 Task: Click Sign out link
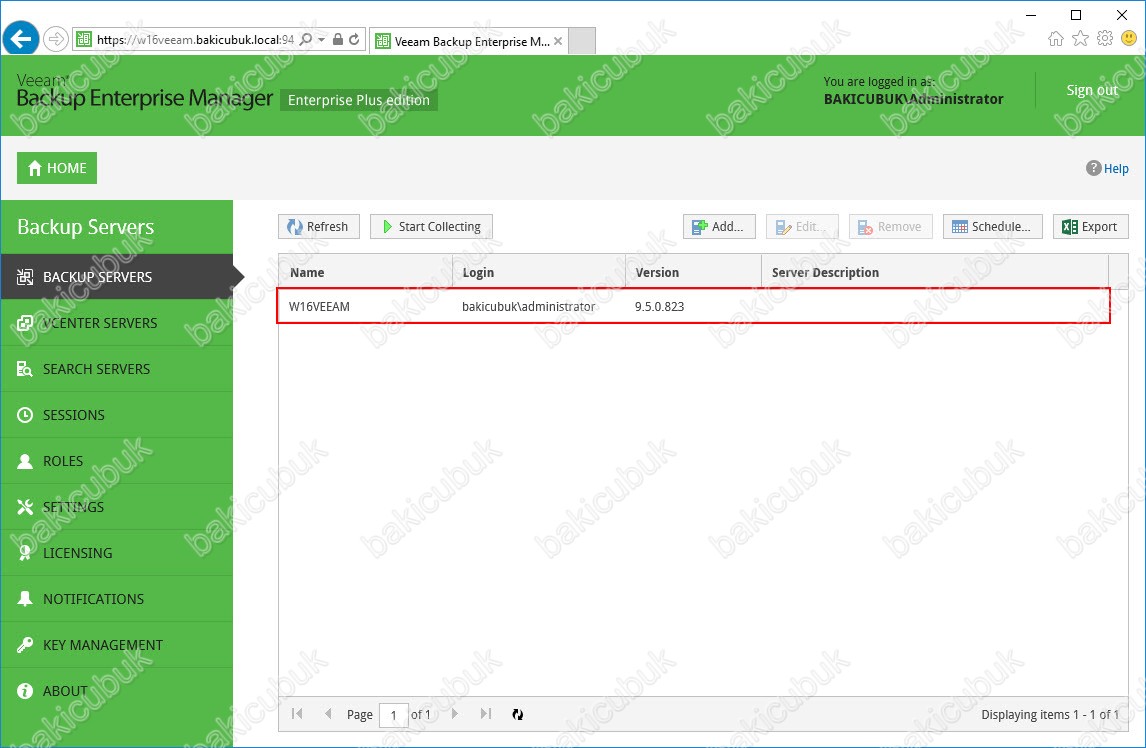click(x=1092, y=90)
